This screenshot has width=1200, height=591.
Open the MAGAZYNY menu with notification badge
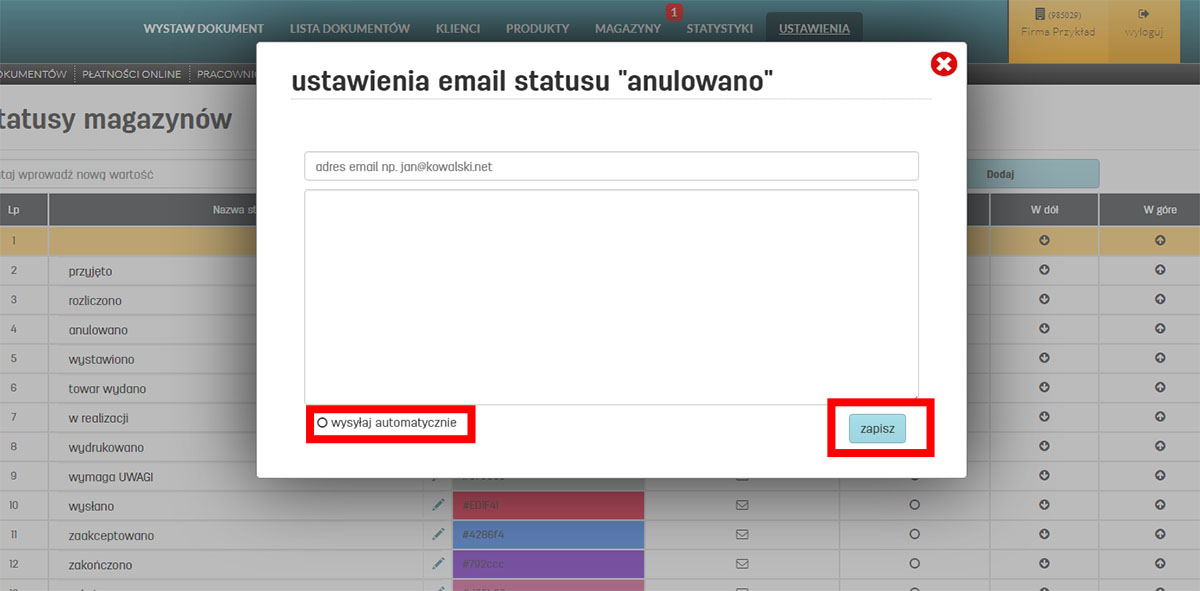[627, 29]
